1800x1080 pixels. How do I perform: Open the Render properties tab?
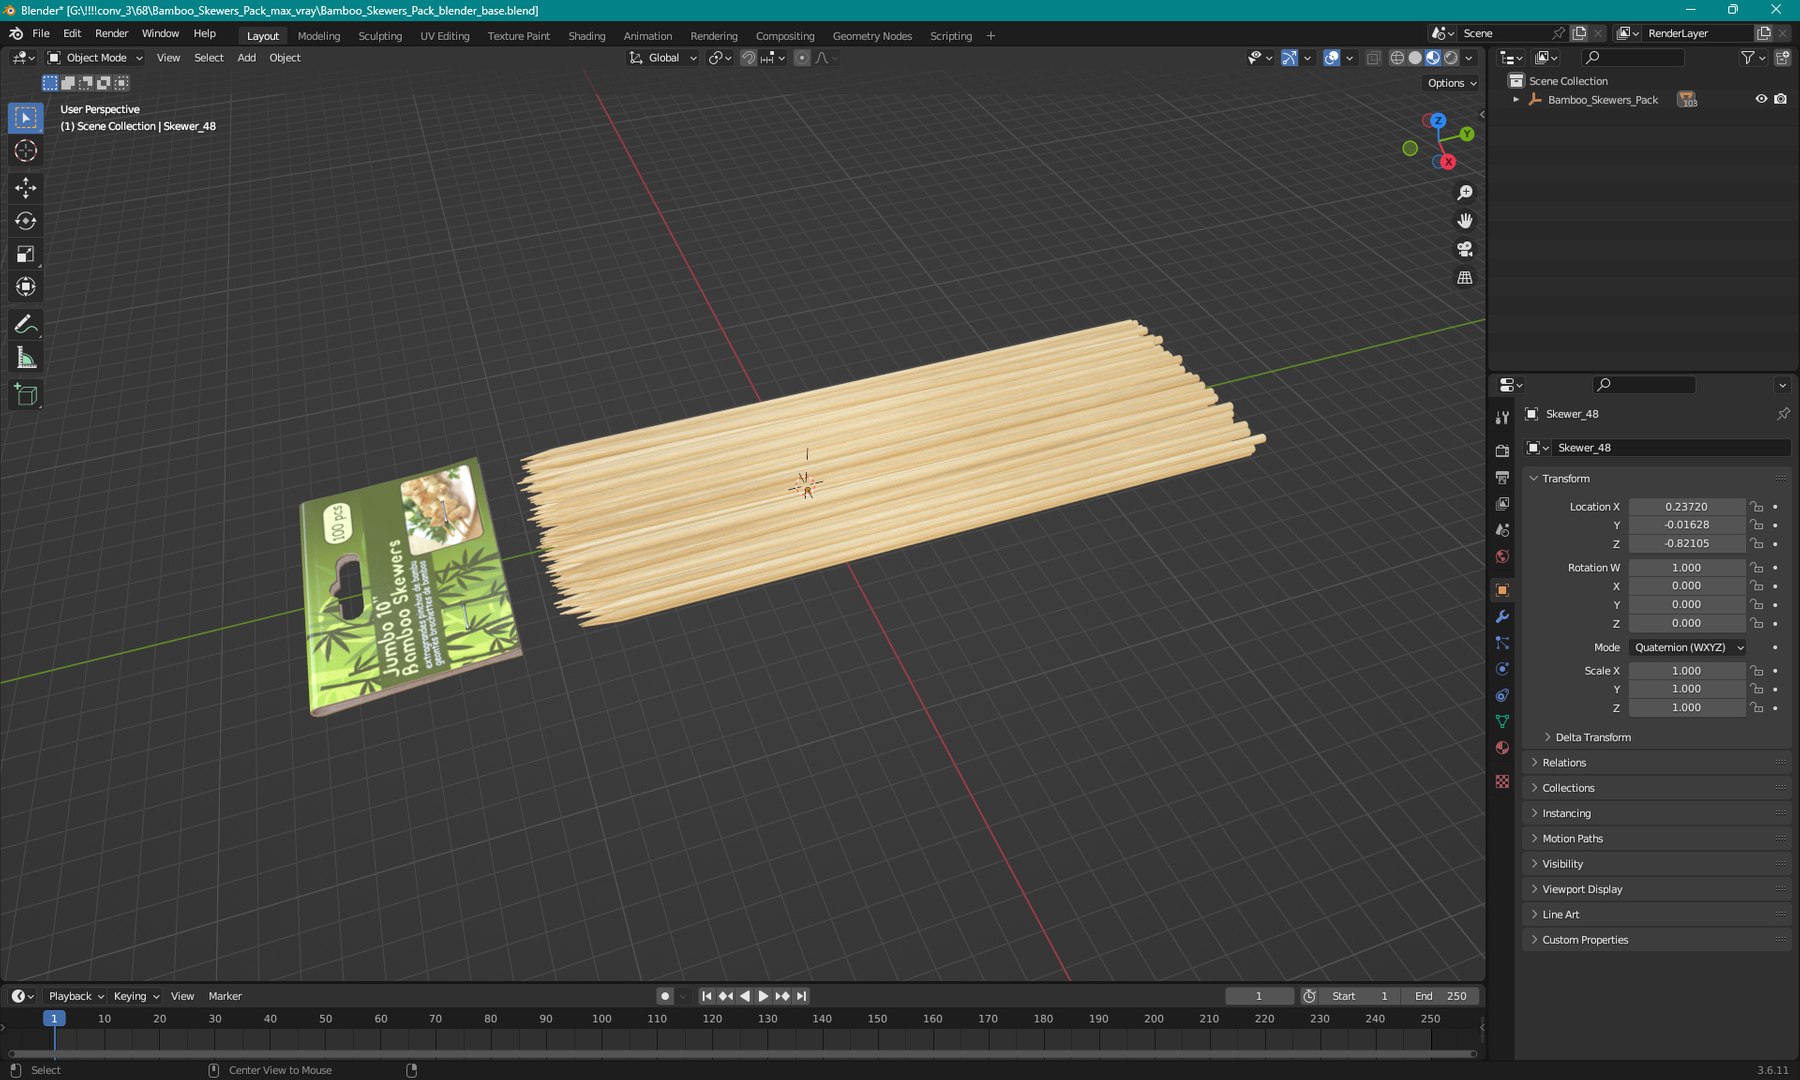click(x=1502, y=451)
